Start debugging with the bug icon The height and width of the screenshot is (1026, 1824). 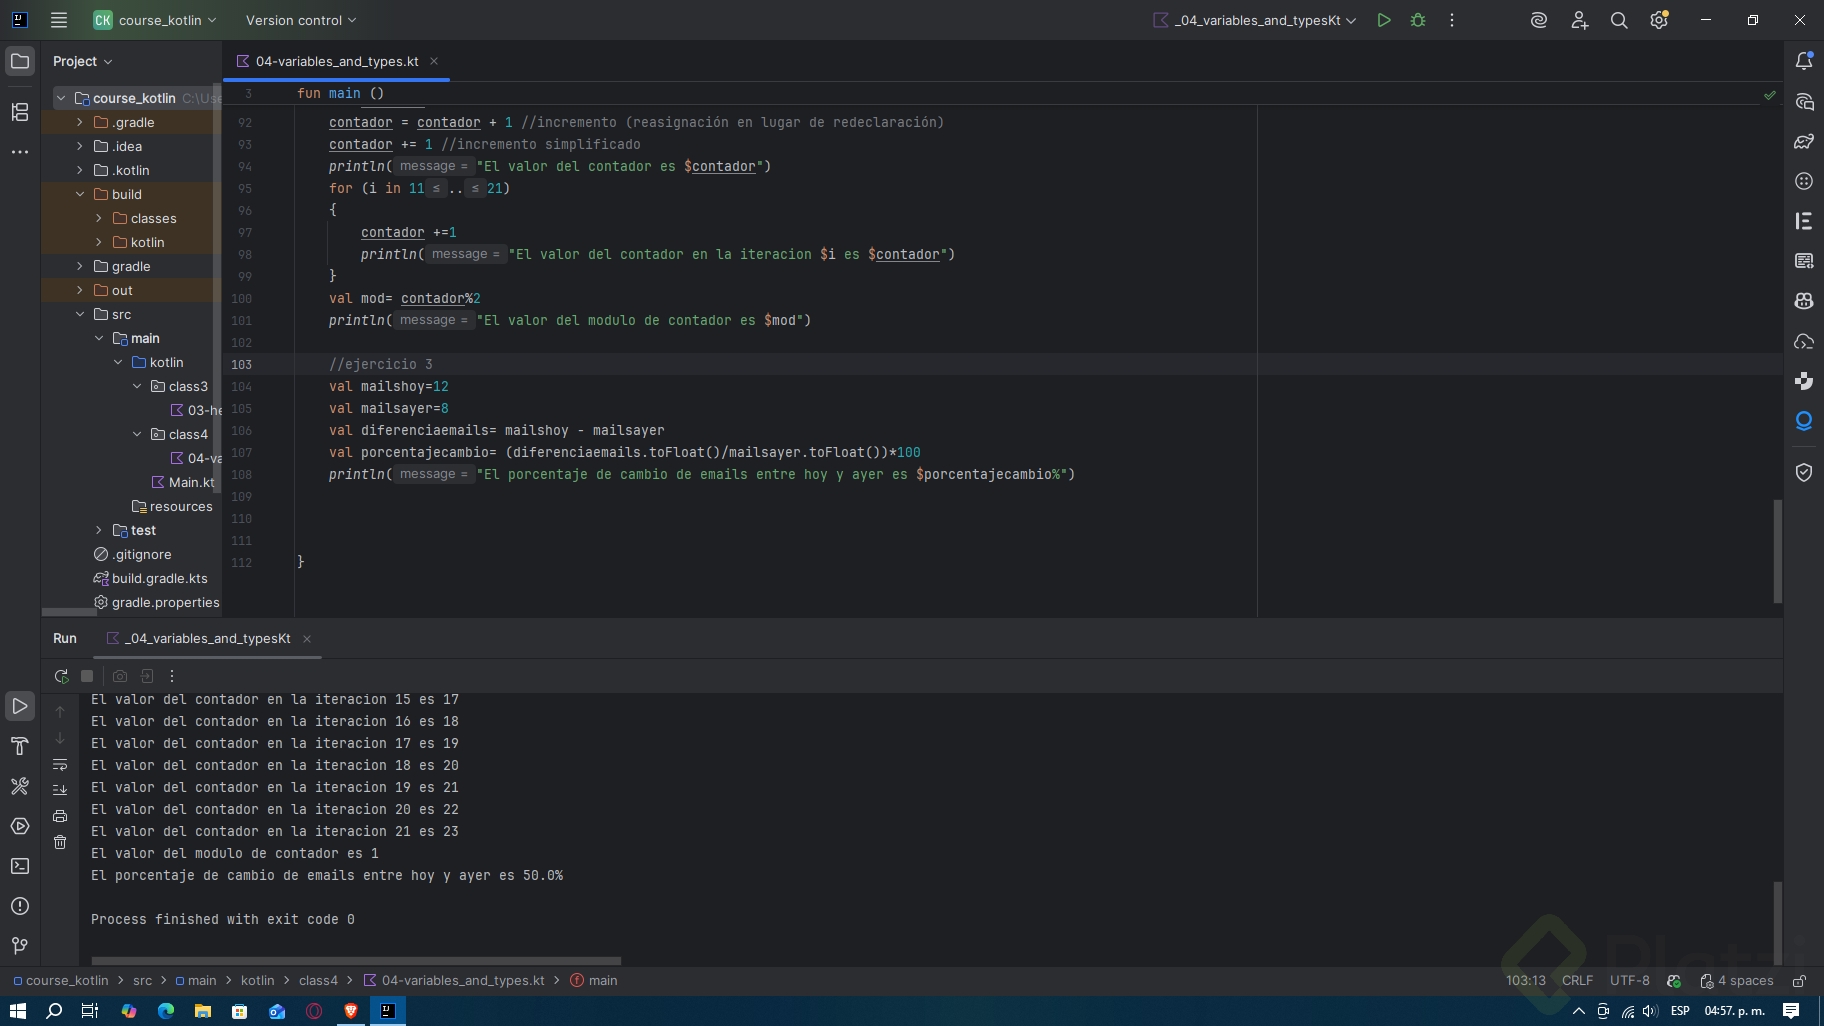pyautogui.click(x=1418, y=20)
